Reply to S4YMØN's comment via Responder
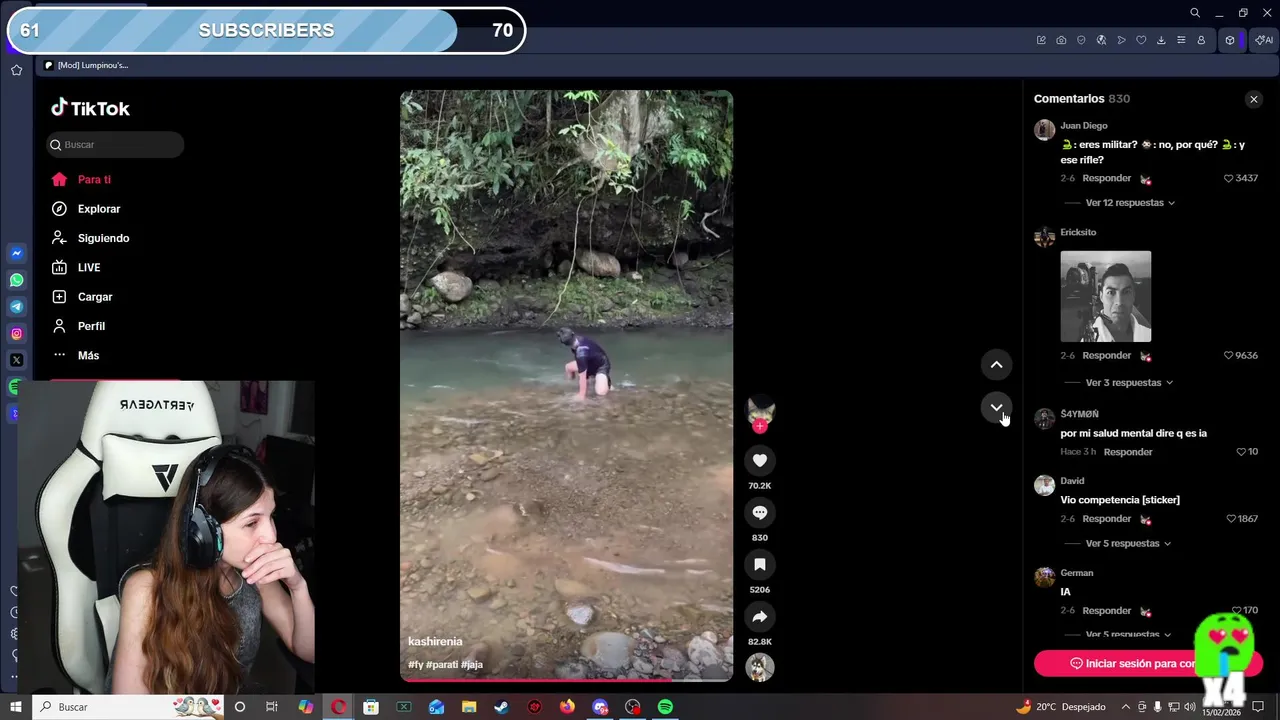 click(x=1128, y=452)
